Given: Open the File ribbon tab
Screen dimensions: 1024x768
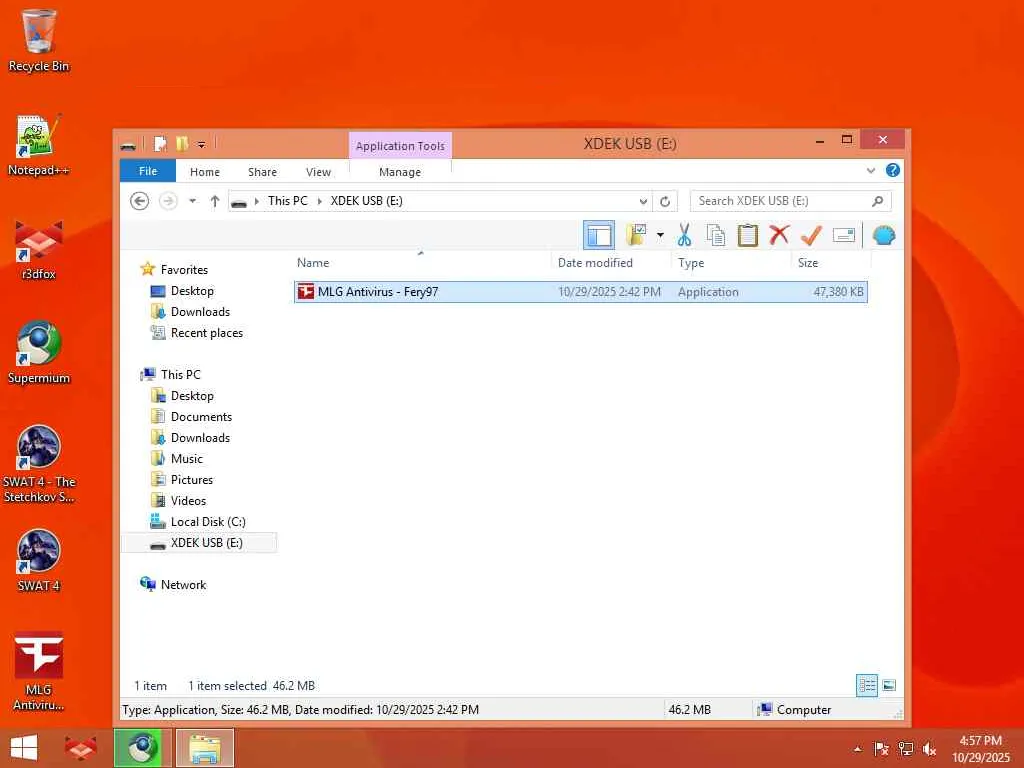Looking at the screenshot, I should click(x=148, y=171).
